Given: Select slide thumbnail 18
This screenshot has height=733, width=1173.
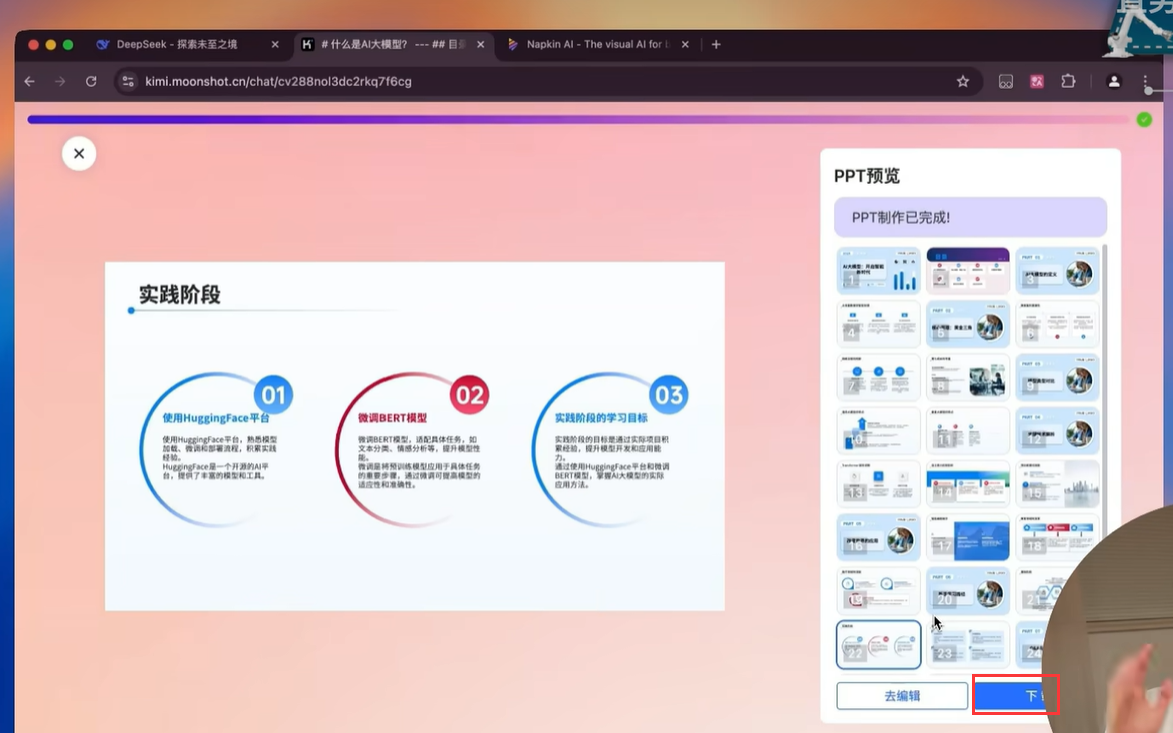Looking at the screenshot, I should (x=1057, y=537).
